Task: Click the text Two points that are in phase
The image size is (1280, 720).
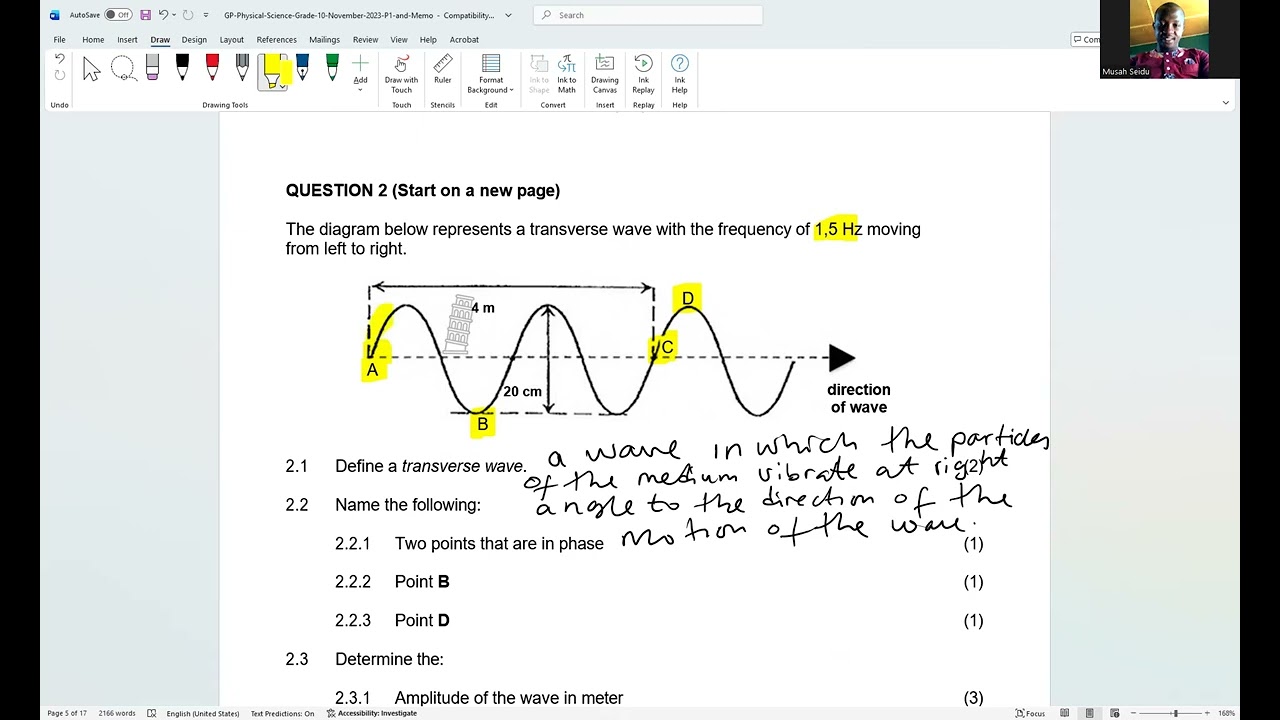Action: tap(499, 543)
